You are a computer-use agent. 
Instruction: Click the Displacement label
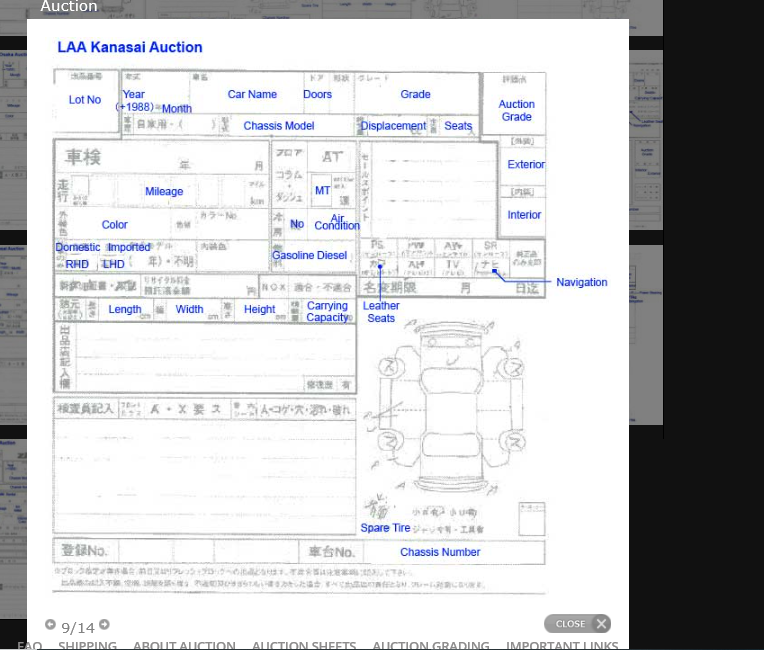[x=393, y=126]
